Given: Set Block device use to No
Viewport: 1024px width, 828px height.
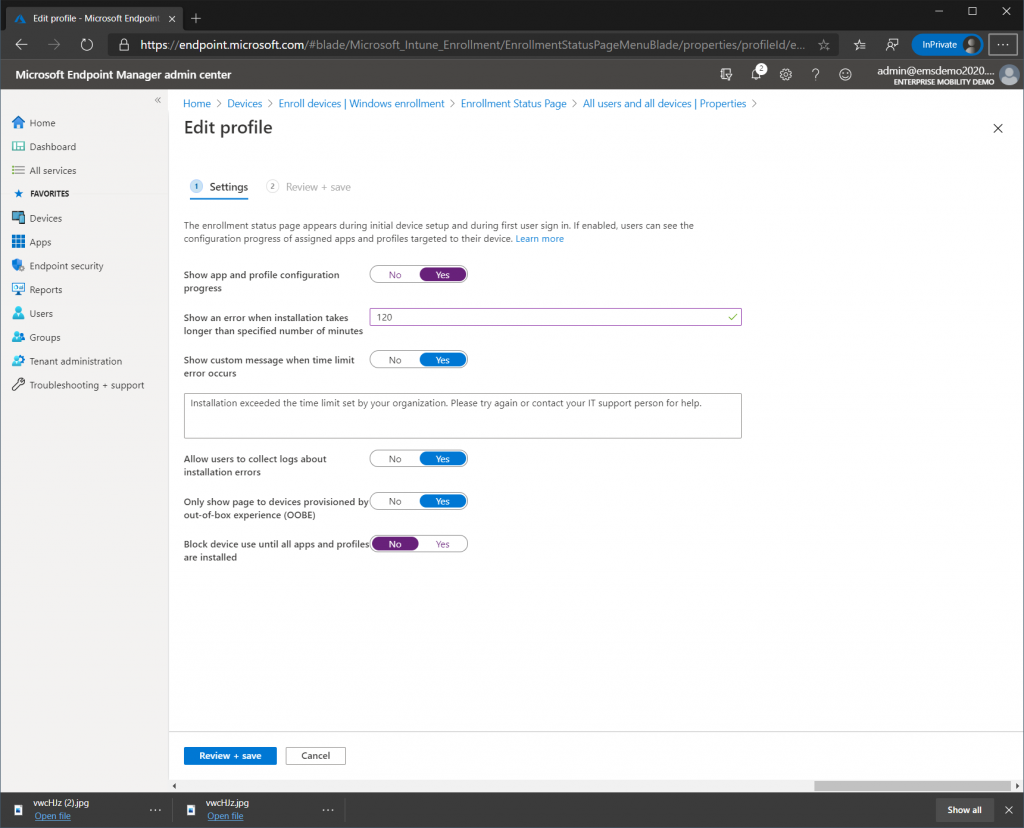Looking at the screenshot, I should pyautogui.click(x=395, y=544).
